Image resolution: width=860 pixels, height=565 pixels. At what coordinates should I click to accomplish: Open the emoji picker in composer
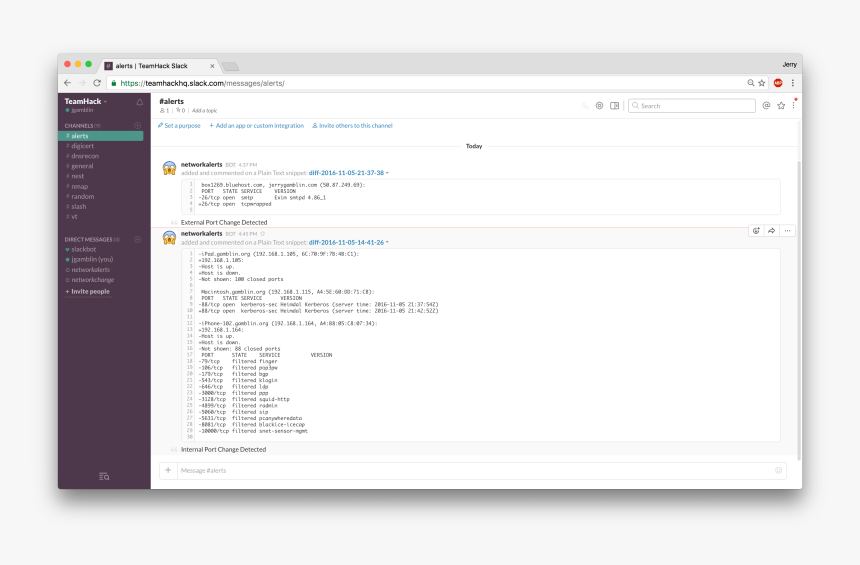(x=778, y=470)
